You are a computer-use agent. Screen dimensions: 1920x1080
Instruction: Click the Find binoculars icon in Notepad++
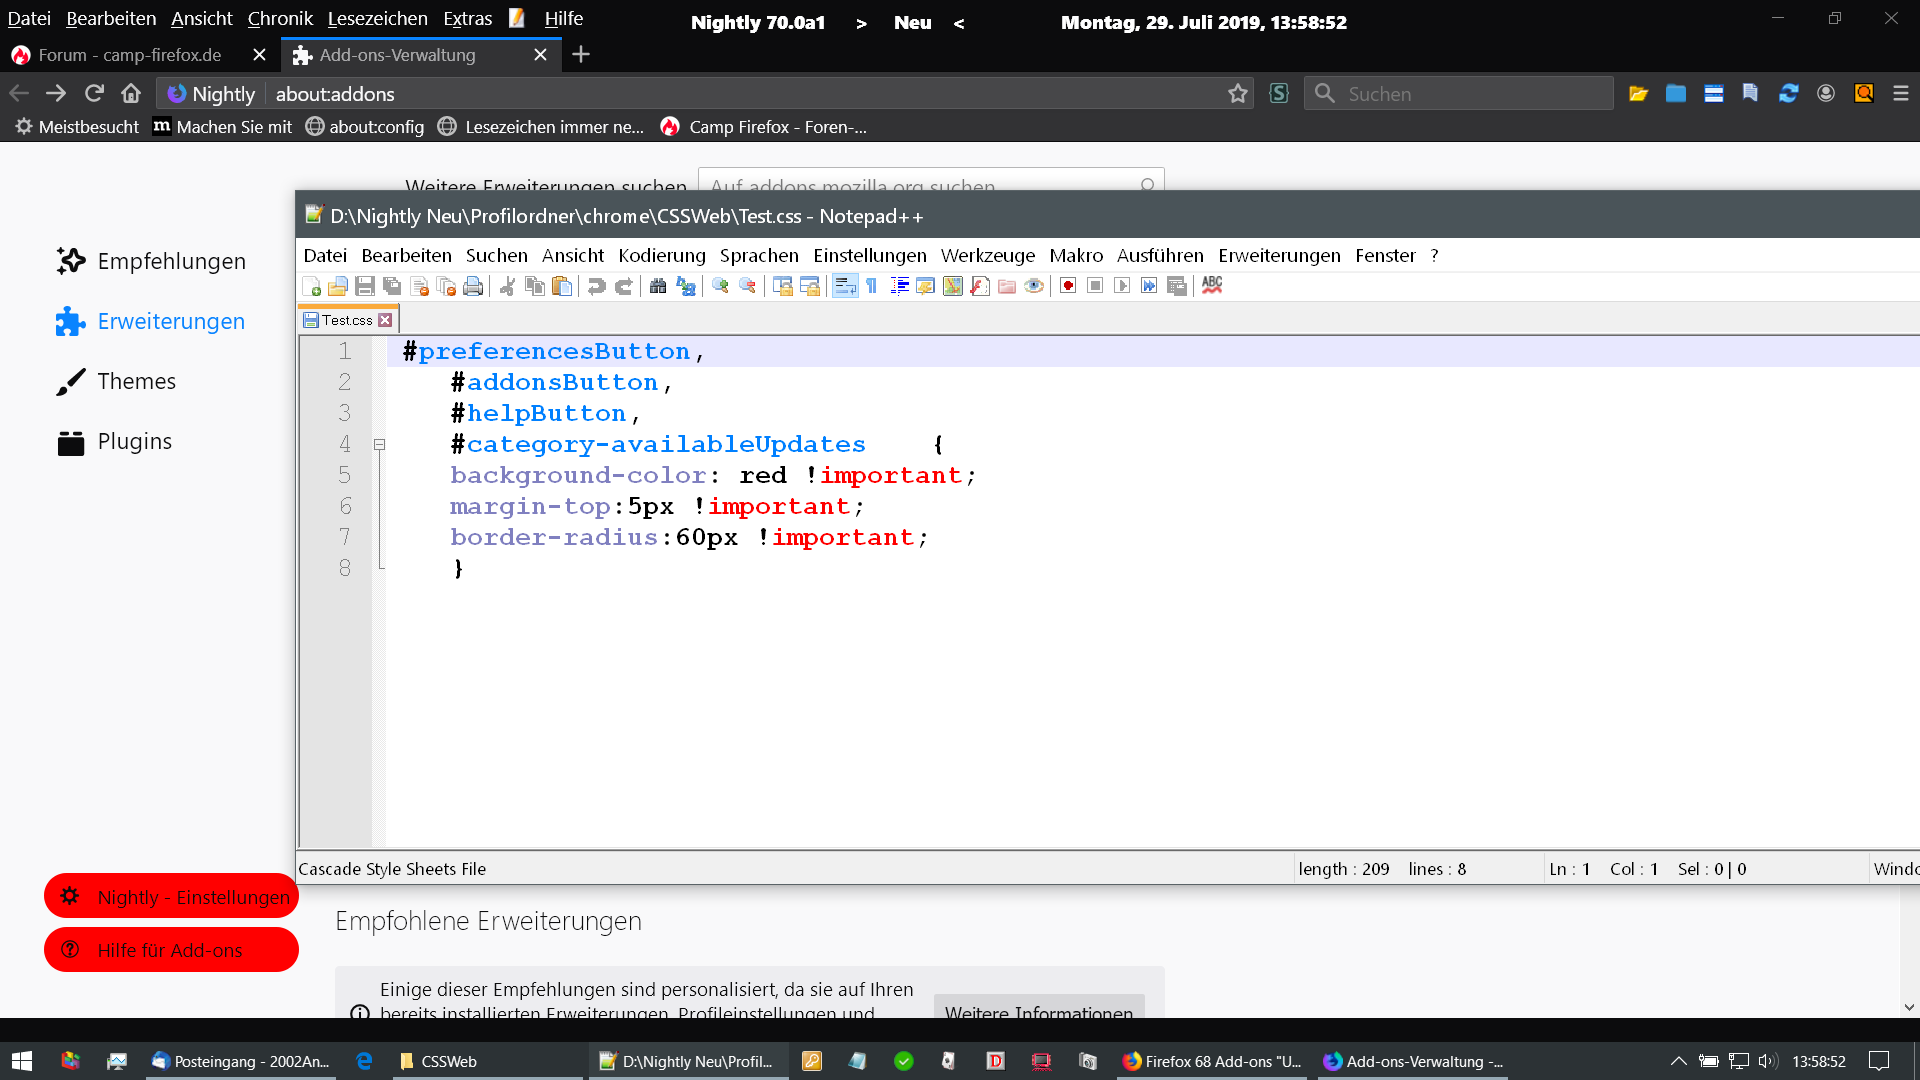click(x=658, y=287)
